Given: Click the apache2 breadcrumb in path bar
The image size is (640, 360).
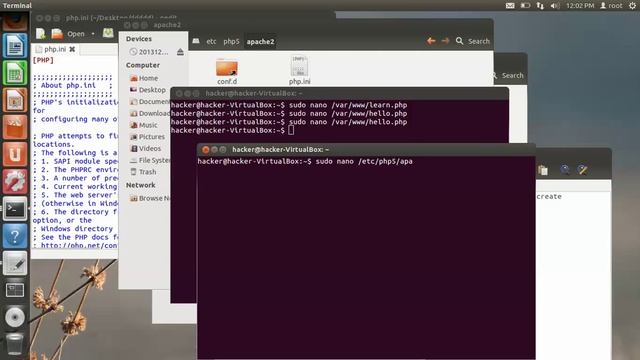Looking at the screenshot, I should 260,41.
